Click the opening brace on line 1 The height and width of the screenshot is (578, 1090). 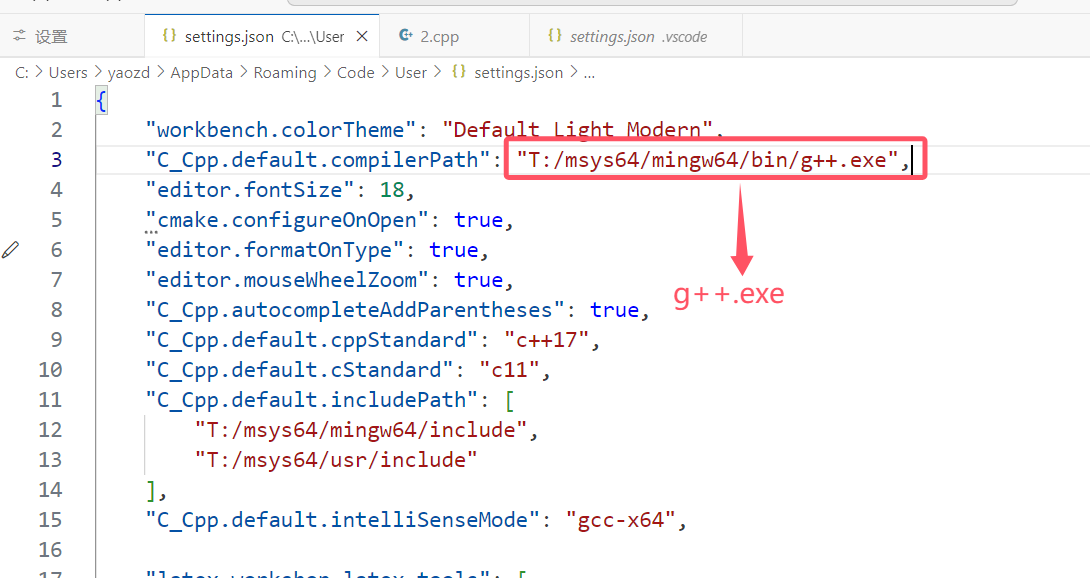pos(101,101)
